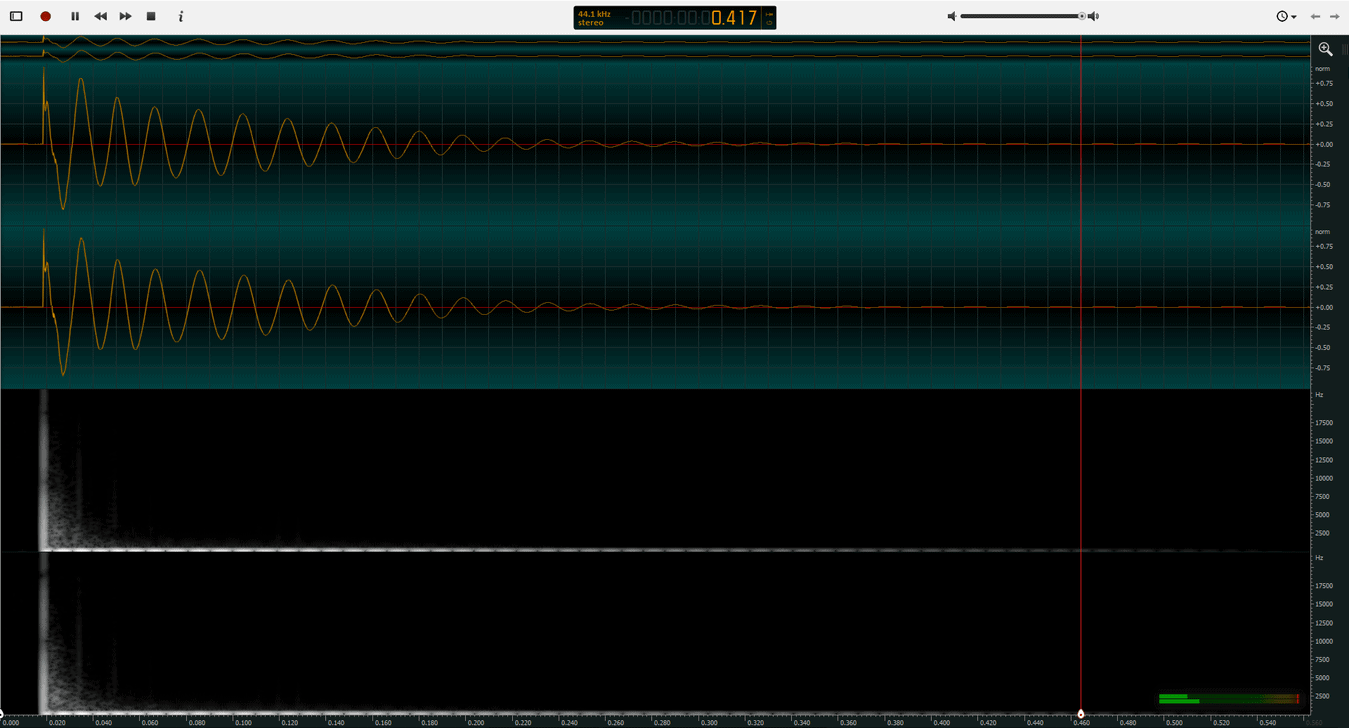1349x728 pixels.
Task: Click the playhead marker on the time ruler
Action: point(1081,714)
